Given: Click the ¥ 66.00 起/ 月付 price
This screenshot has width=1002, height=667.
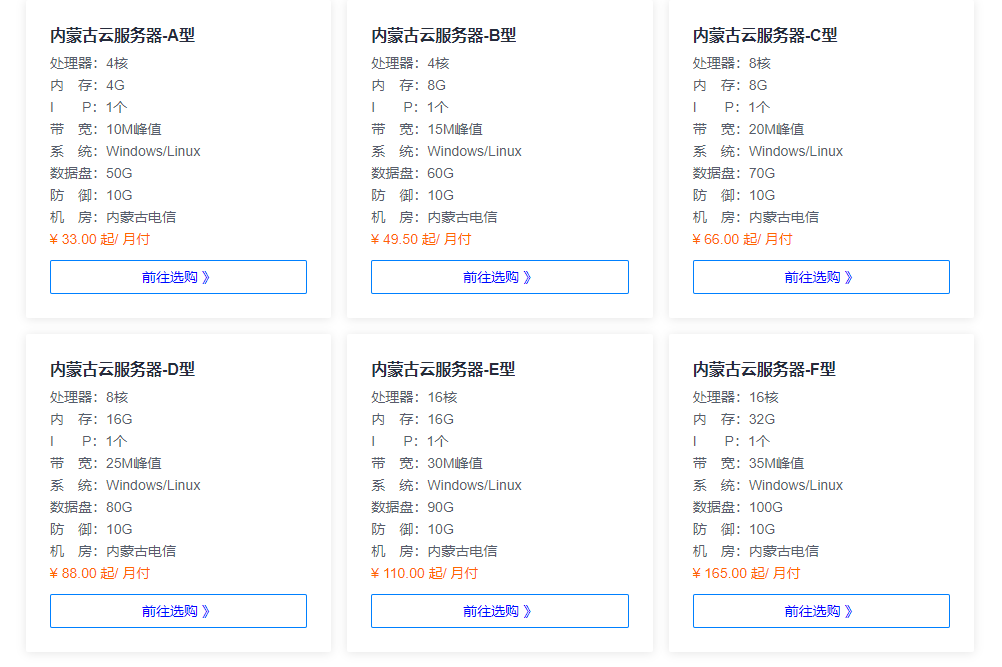Looking at the screenshot, I should (743, 239).
